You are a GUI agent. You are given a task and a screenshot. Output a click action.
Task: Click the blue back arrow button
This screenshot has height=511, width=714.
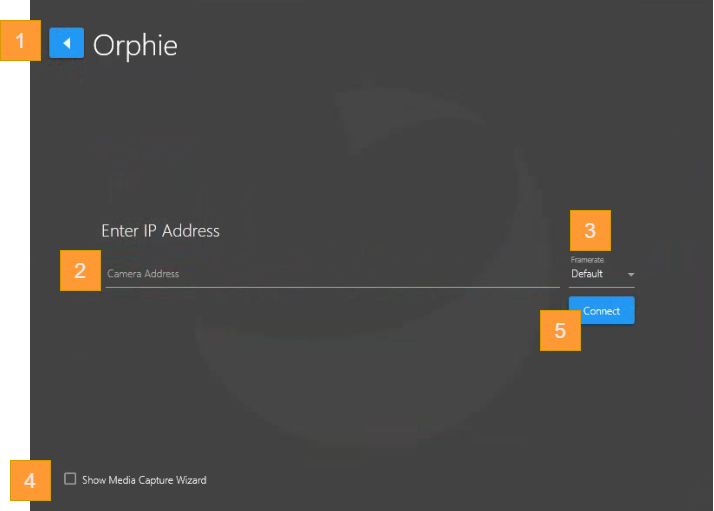[x=66, y=44]
